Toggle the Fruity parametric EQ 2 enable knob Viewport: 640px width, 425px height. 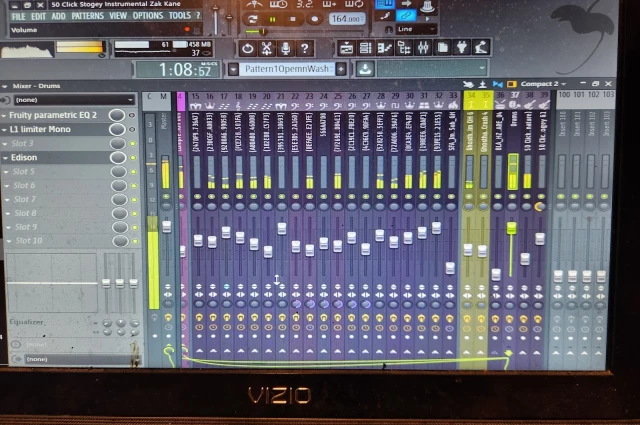click(116, 115)
